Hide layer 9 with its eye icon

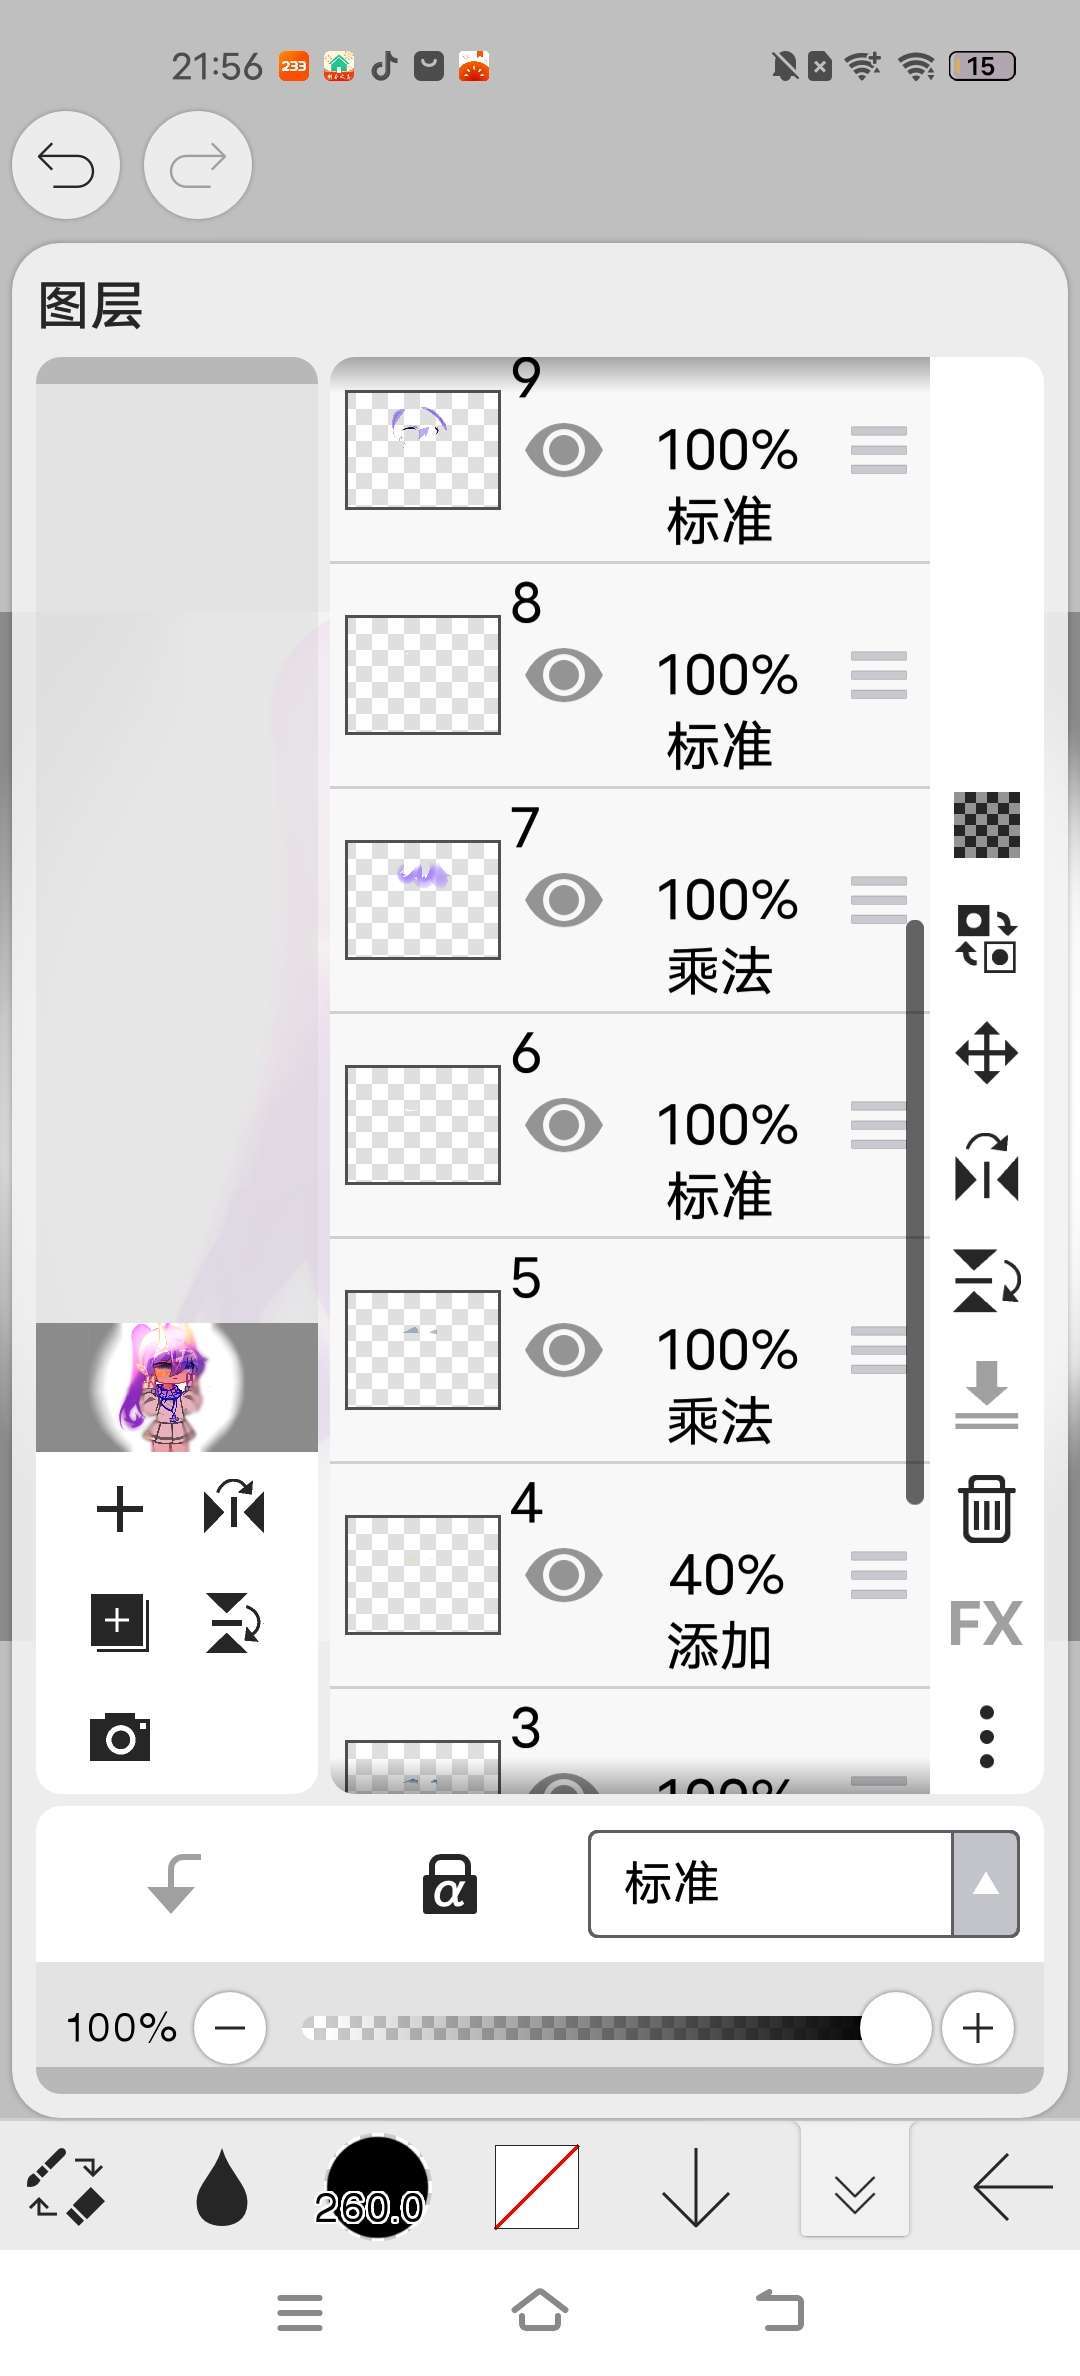pyautogui.click(x=564, y=450)
